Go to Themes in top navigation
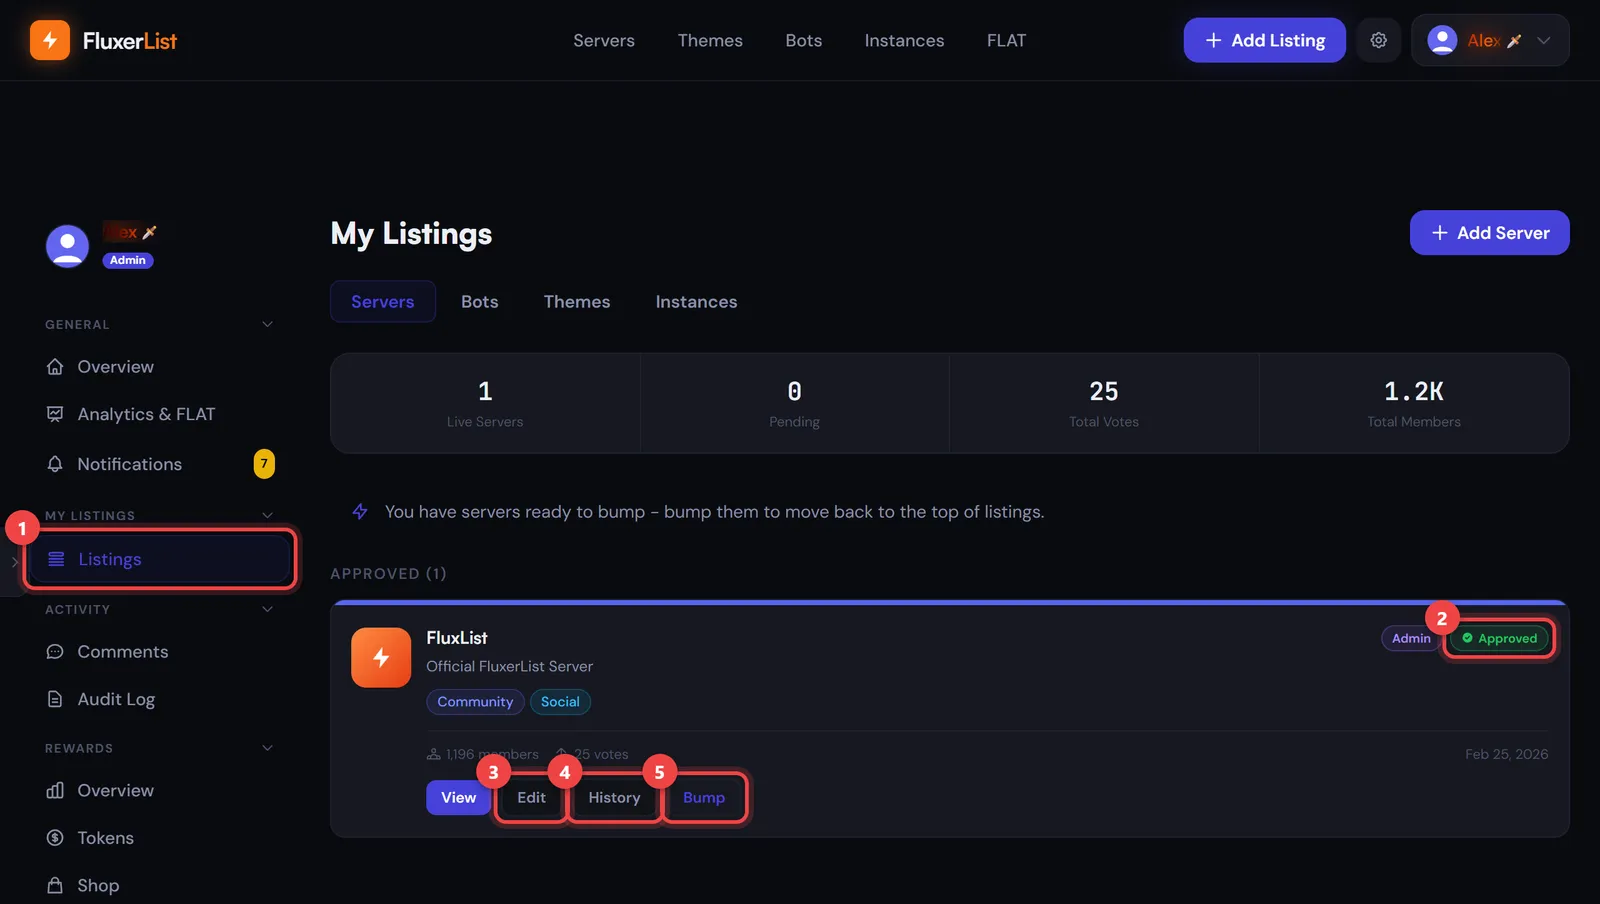 [x=710, y=40]
